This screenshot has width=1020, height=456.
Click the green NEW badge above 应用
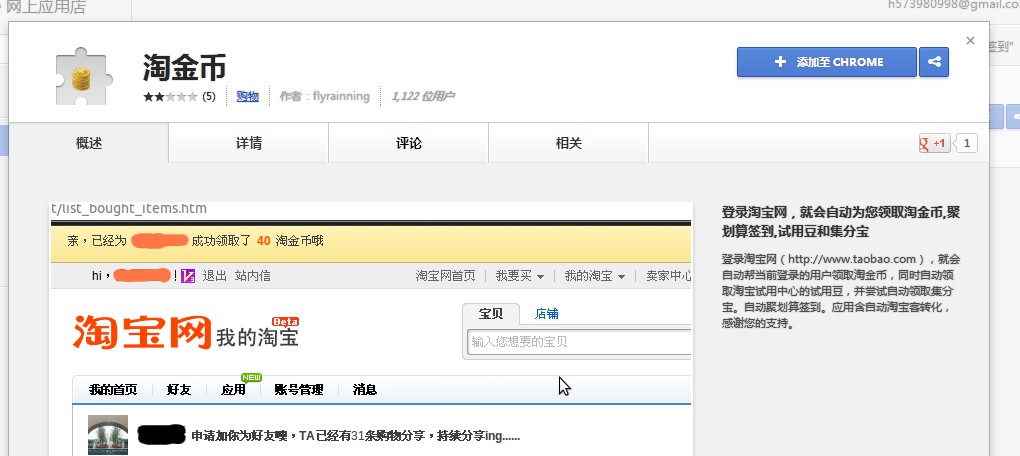coord(251,377)
